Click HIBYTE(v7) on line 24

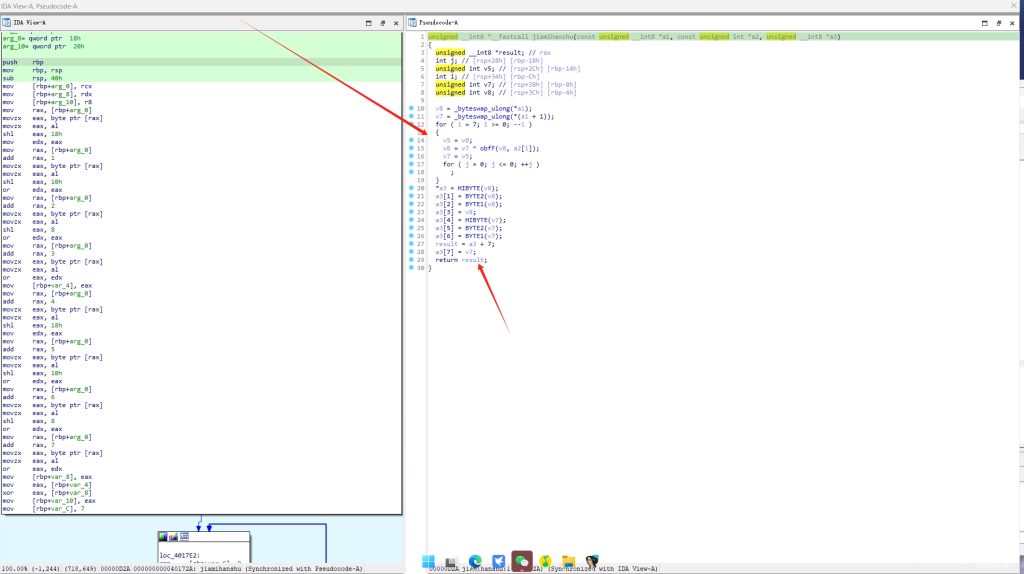(485, 220)
